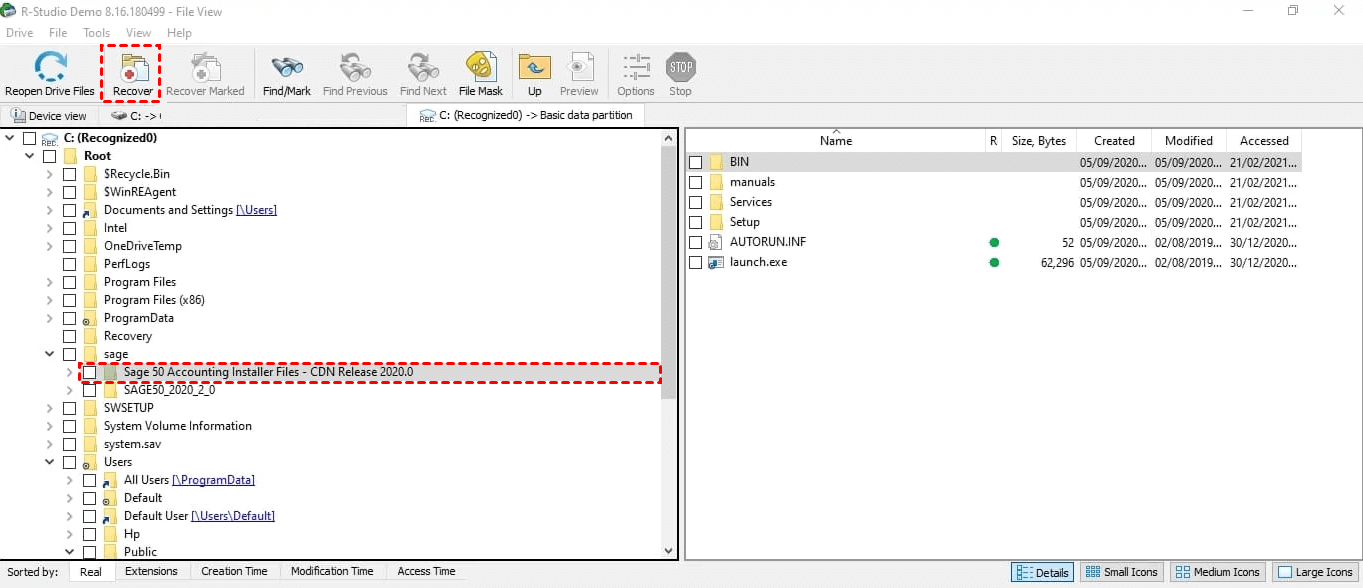Open the File menu
The image size is (1363, 588).
coord(58,33)
